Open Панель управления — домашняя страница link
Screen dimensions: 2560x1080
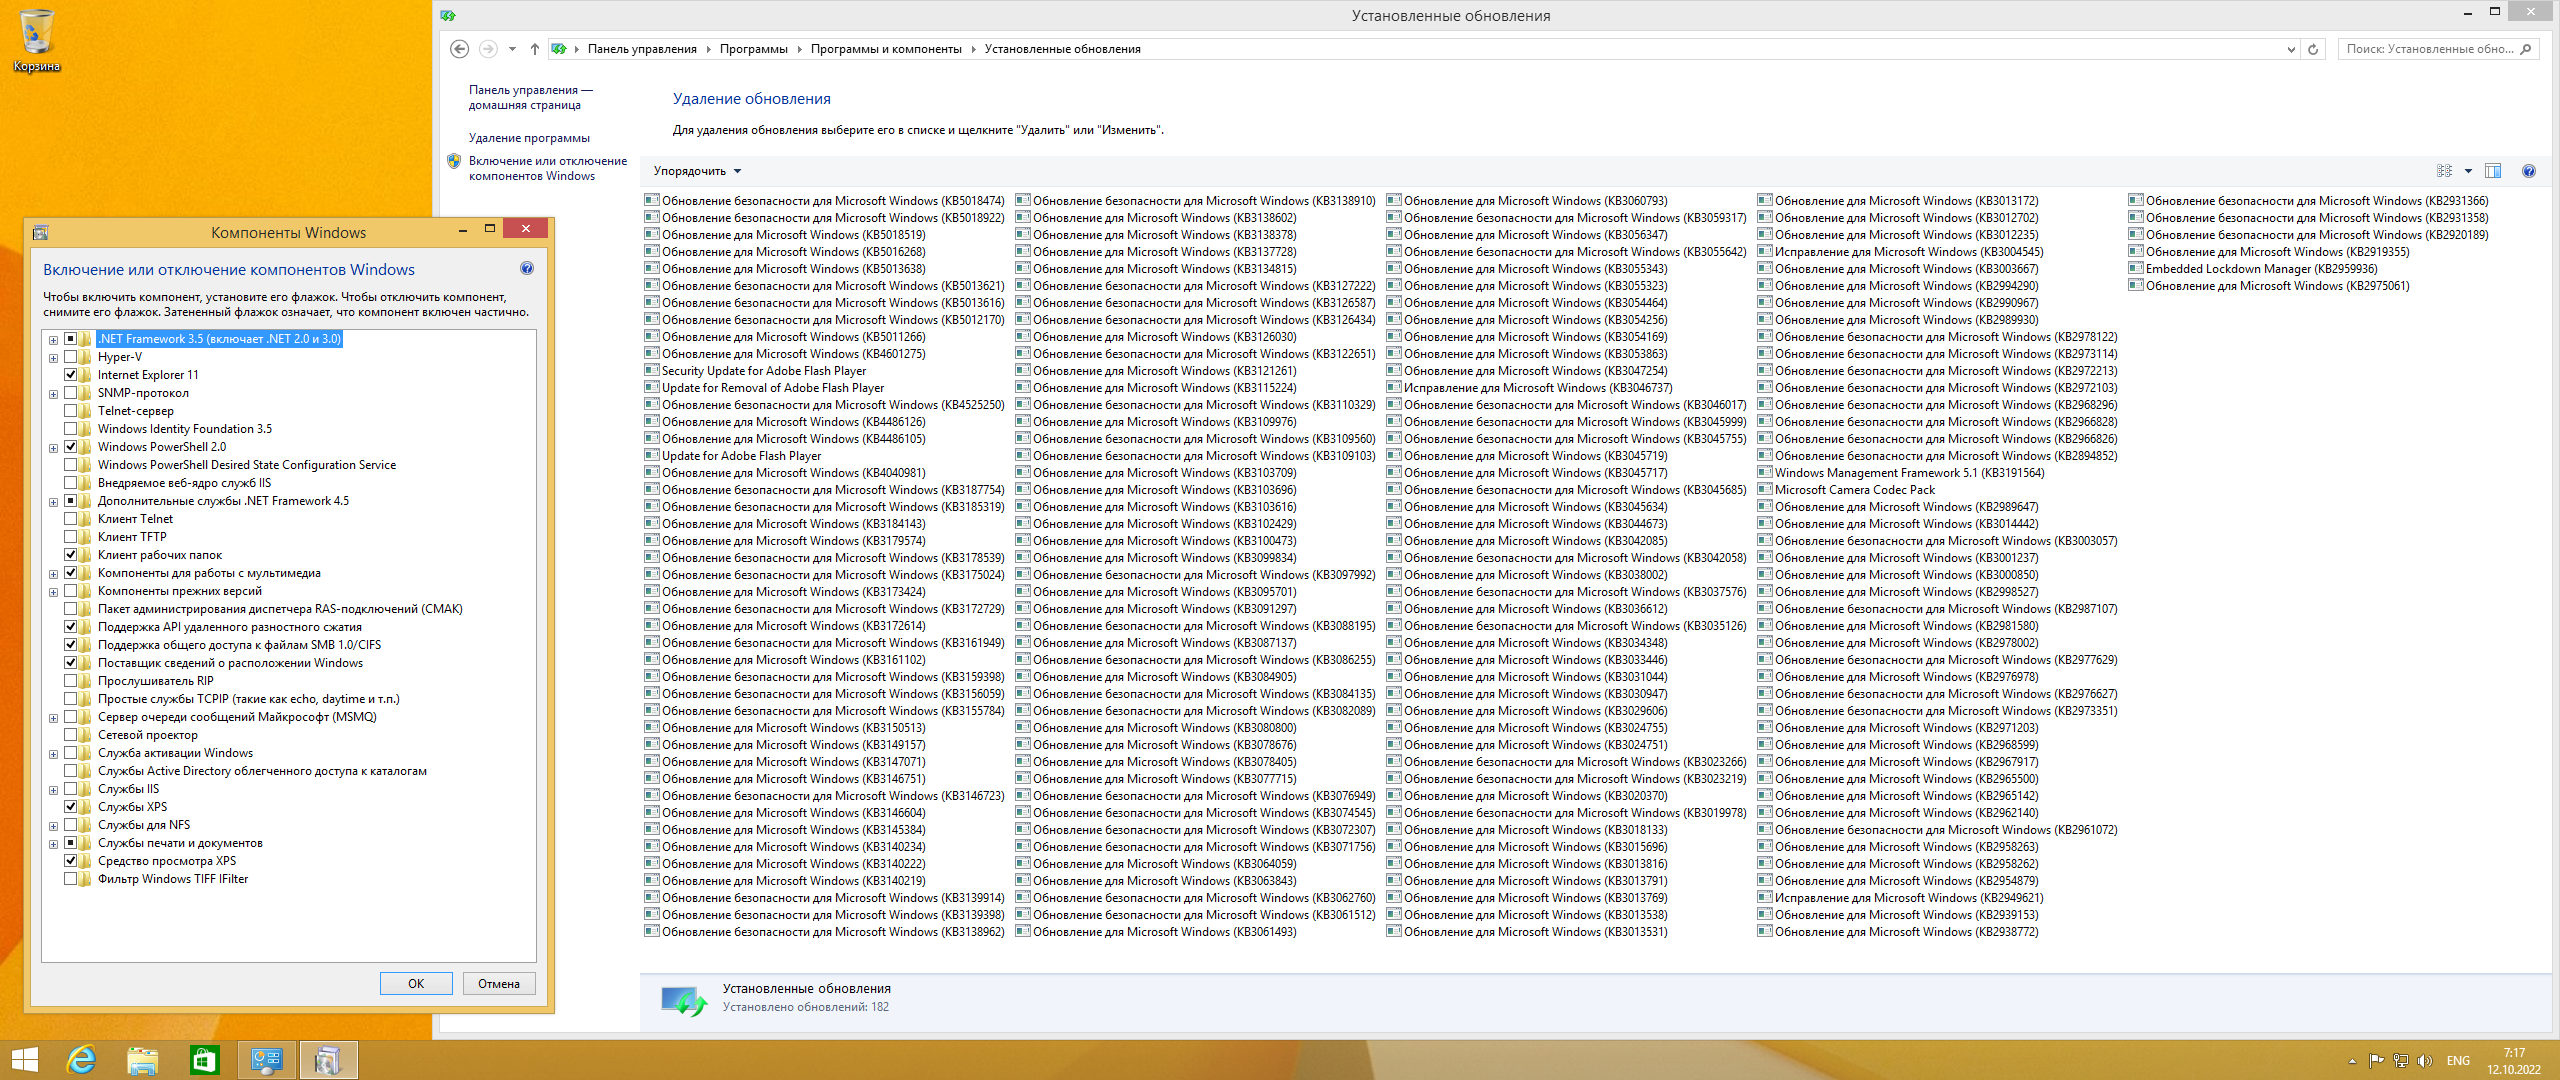(530, 97)
